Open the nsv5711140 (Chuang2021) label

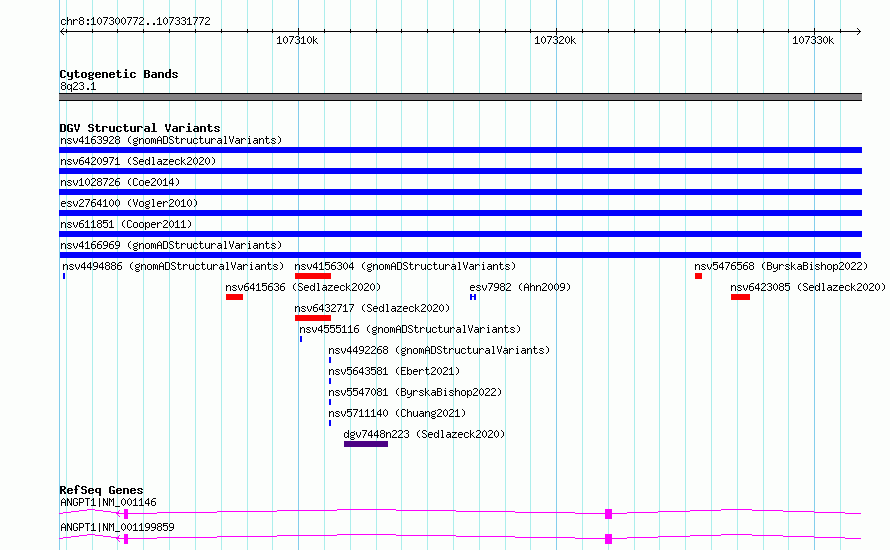tap(397, 413)
